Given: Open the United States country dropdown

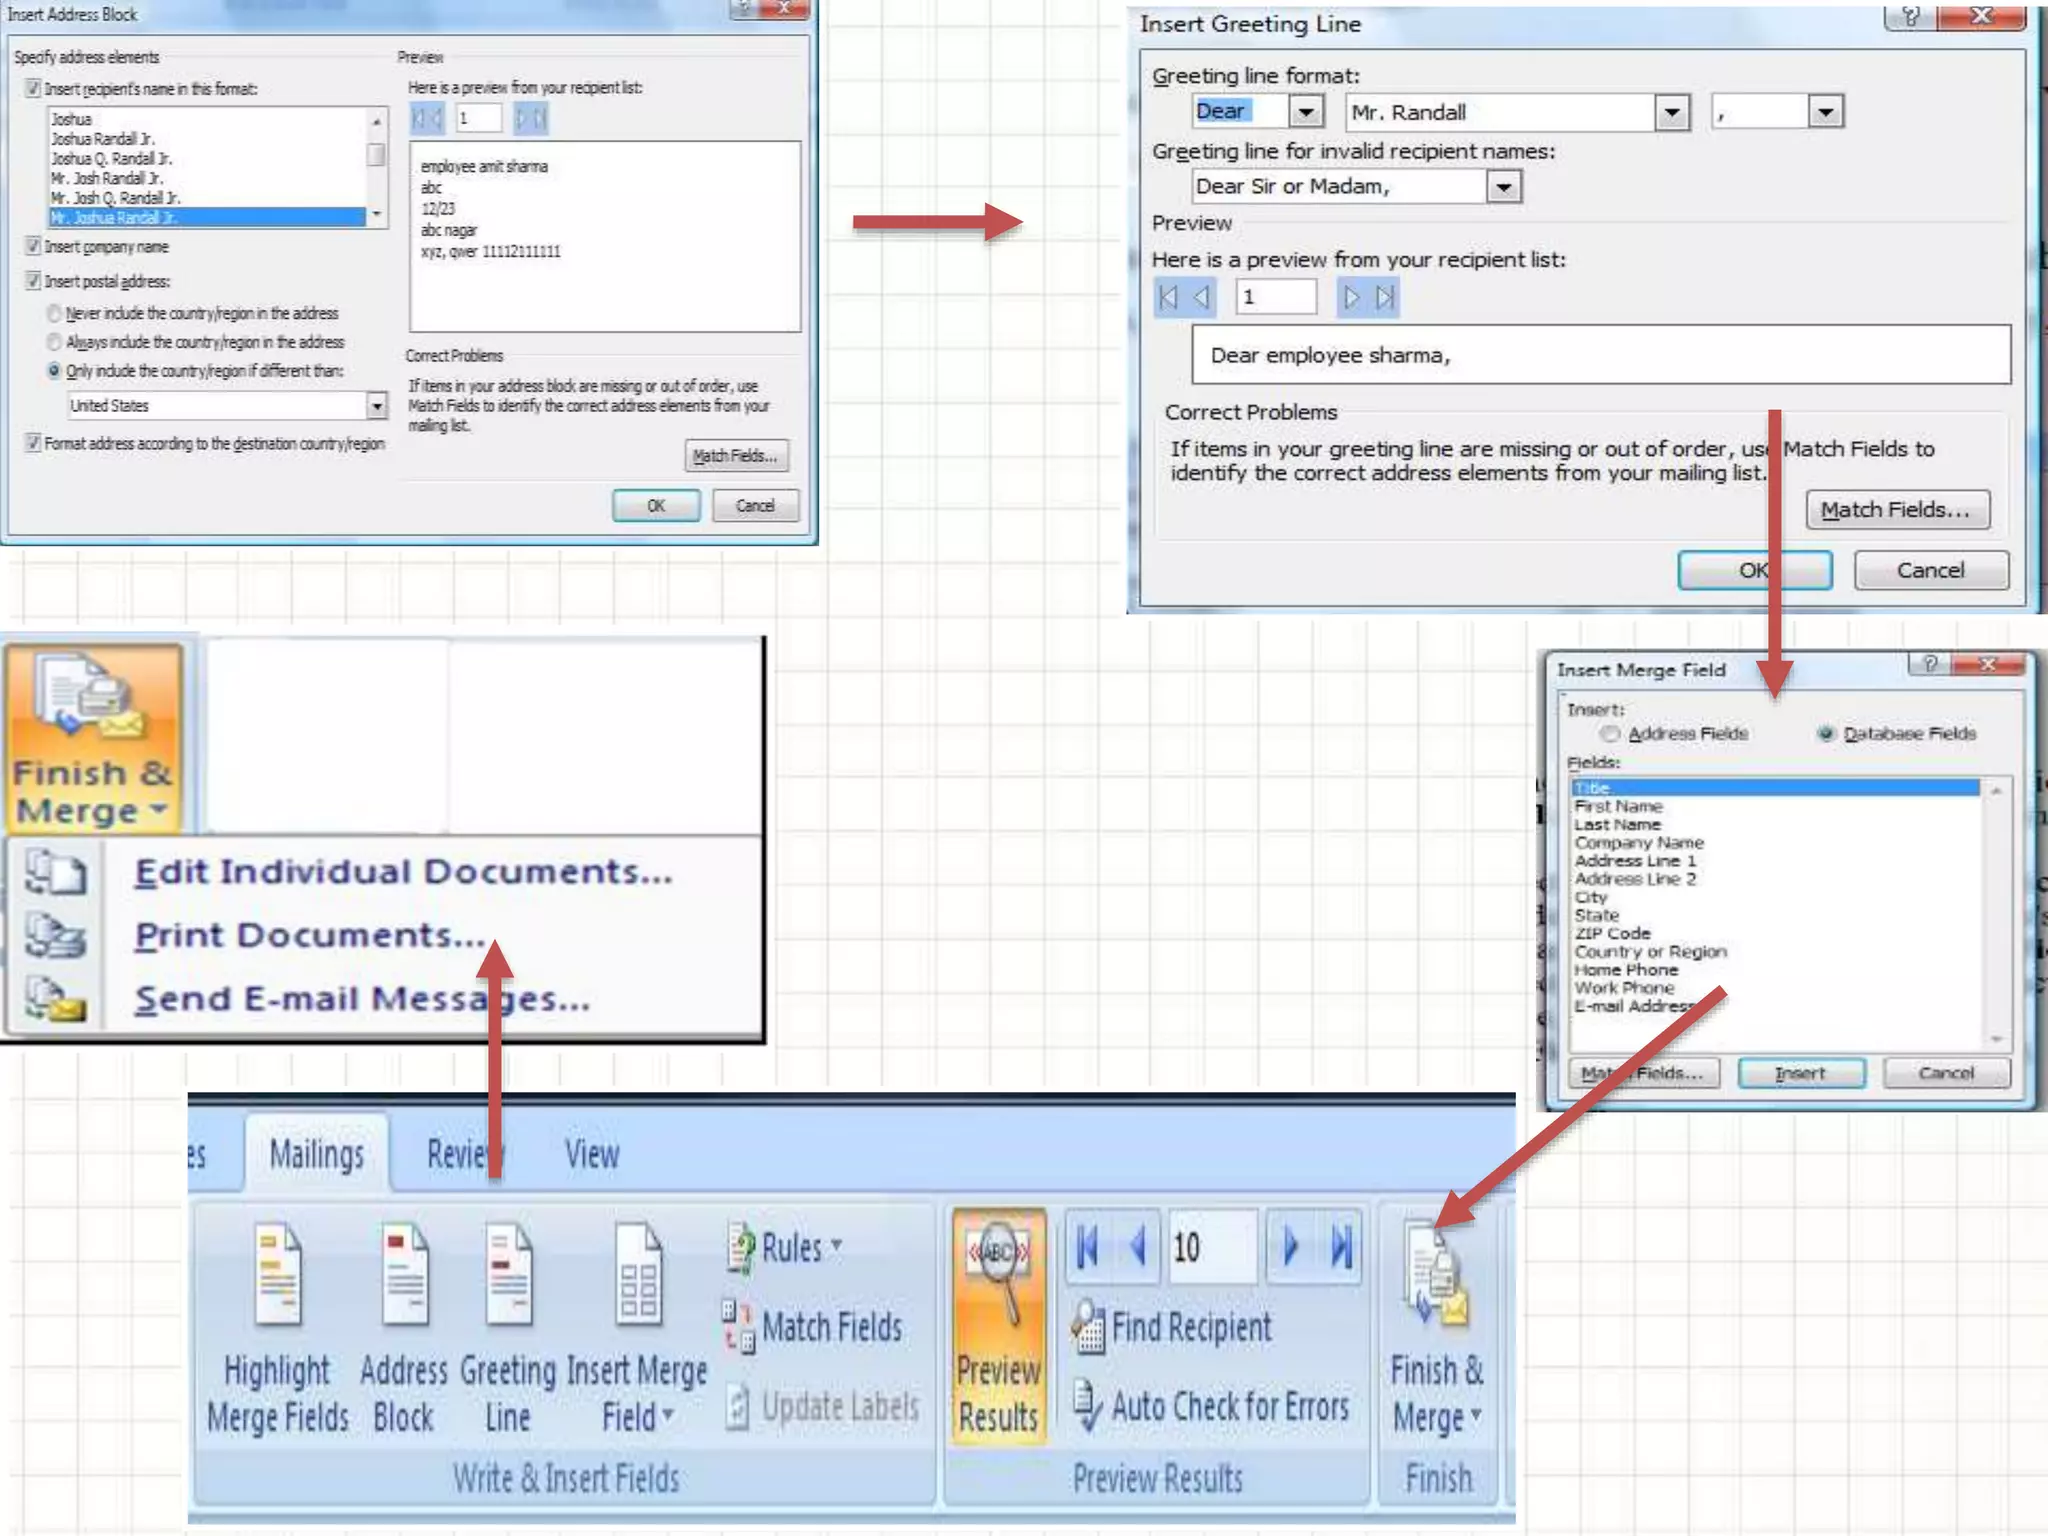Looking at the screenshot, I should (x=376, y=406).
